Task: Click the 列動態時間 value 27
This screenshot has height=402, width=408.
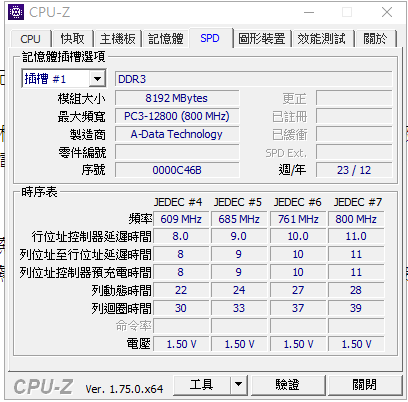Action: coord(298,290)
